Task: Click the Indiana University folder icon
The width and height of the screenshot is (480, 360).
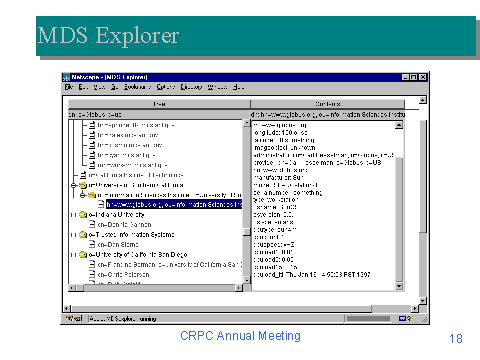Action: click(x=83, y=215)
